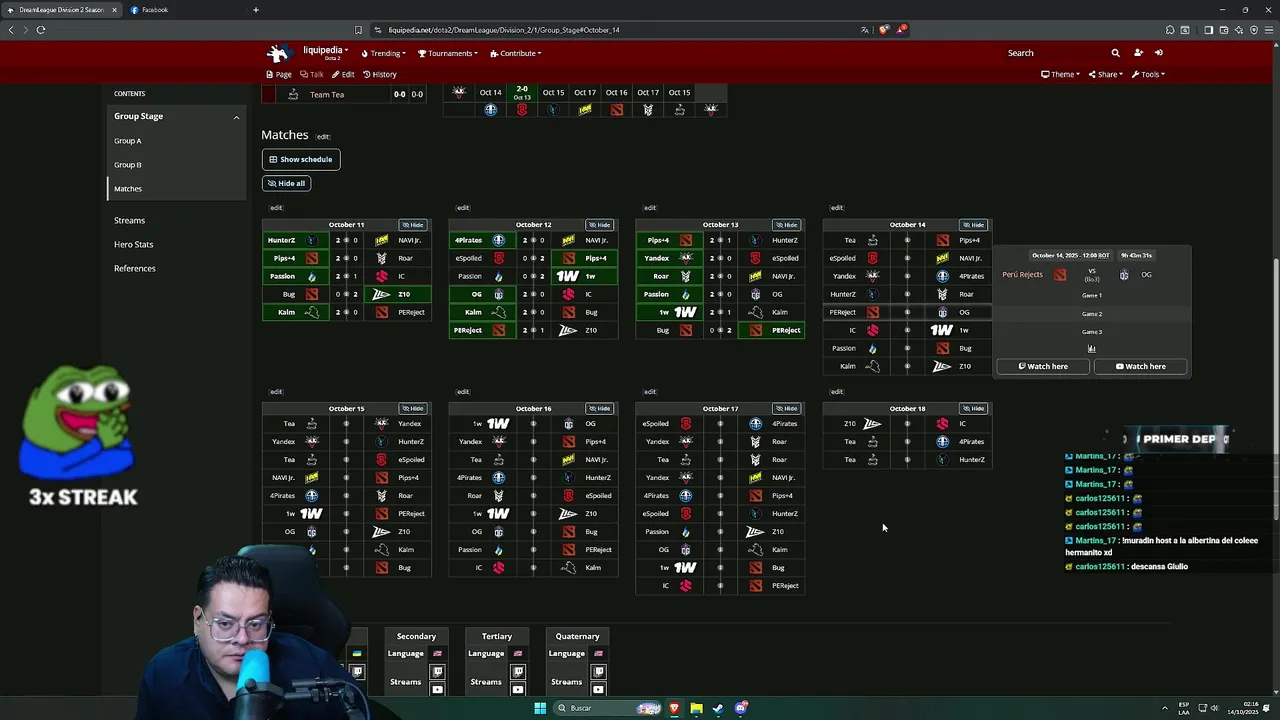The image size is (1280, 720).
Task: Open Discord from the taskbar
Action: 741,708
